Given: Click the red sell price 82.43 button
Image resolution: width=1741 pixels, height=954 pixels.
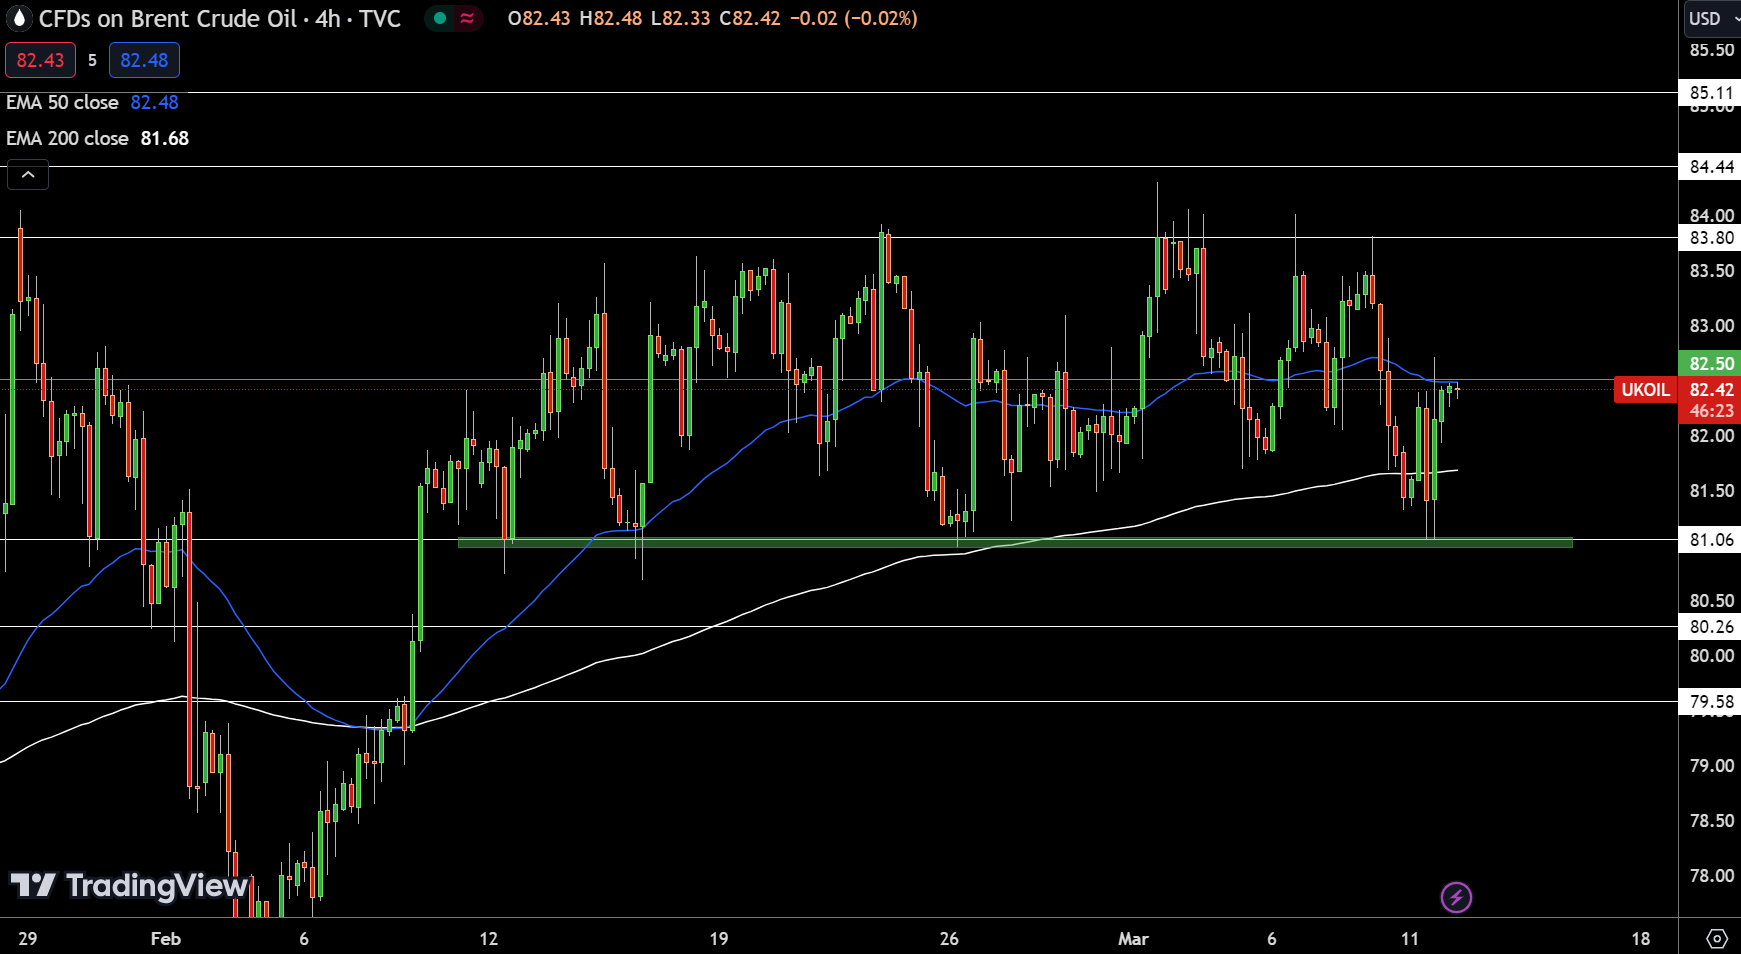Looking at the screenshot, I should tap(40, 60).
